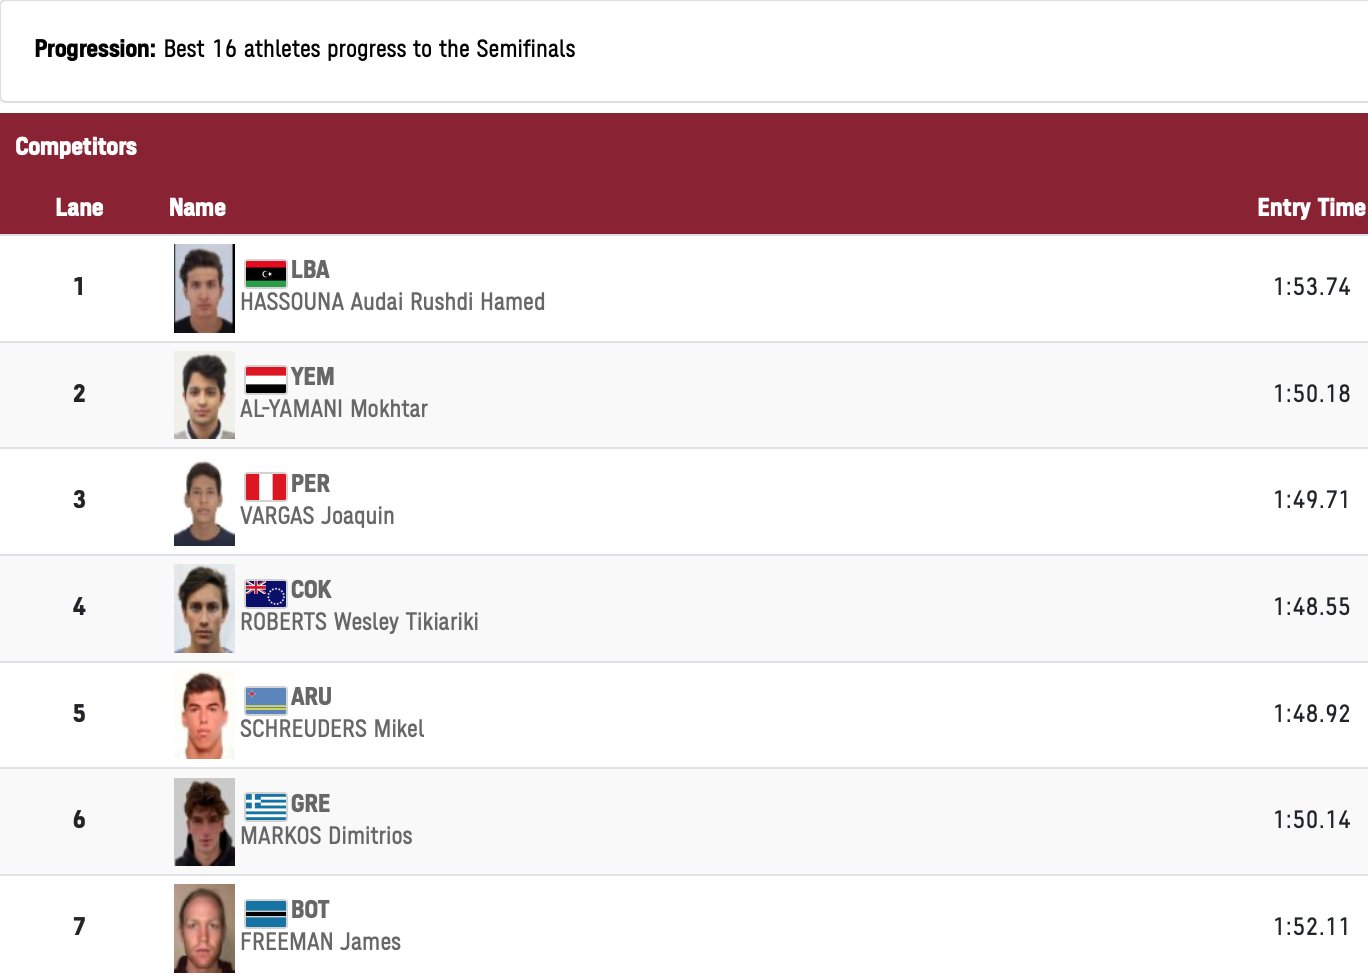Click the Entry Time column header
1368x978 pixels.
point(1310,207)
